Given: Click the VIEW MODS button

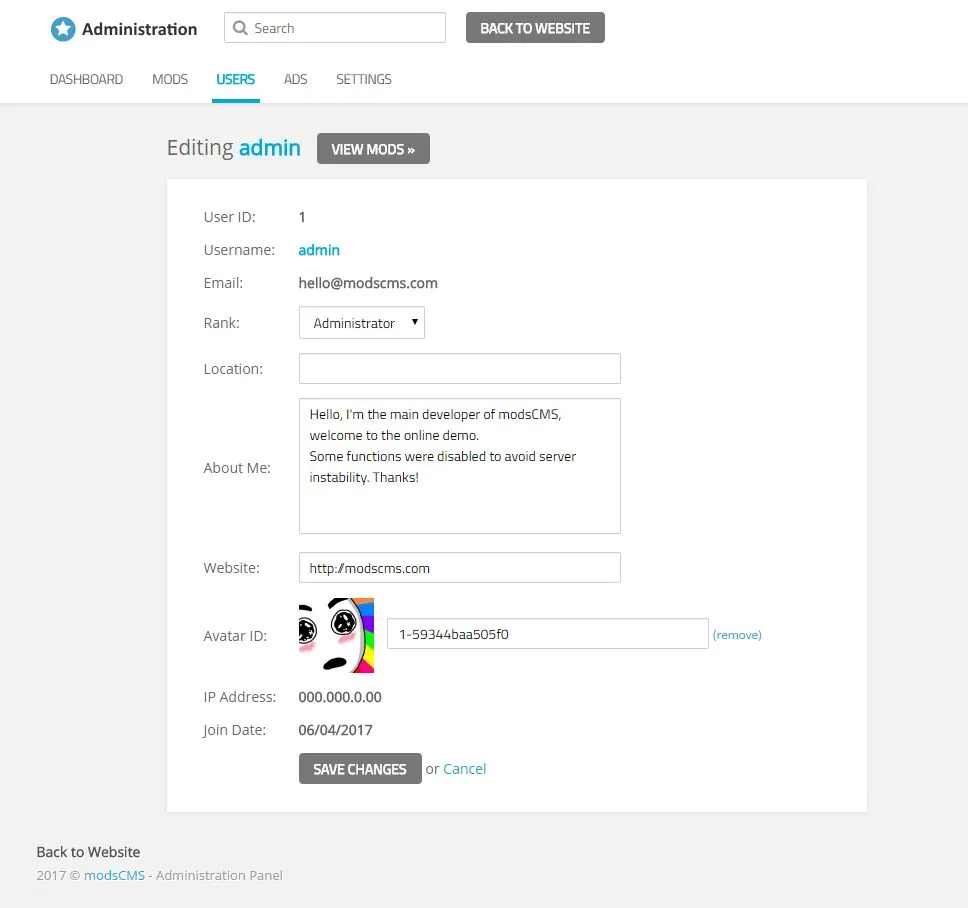Looking at the screenshot, I should point(373,149).
